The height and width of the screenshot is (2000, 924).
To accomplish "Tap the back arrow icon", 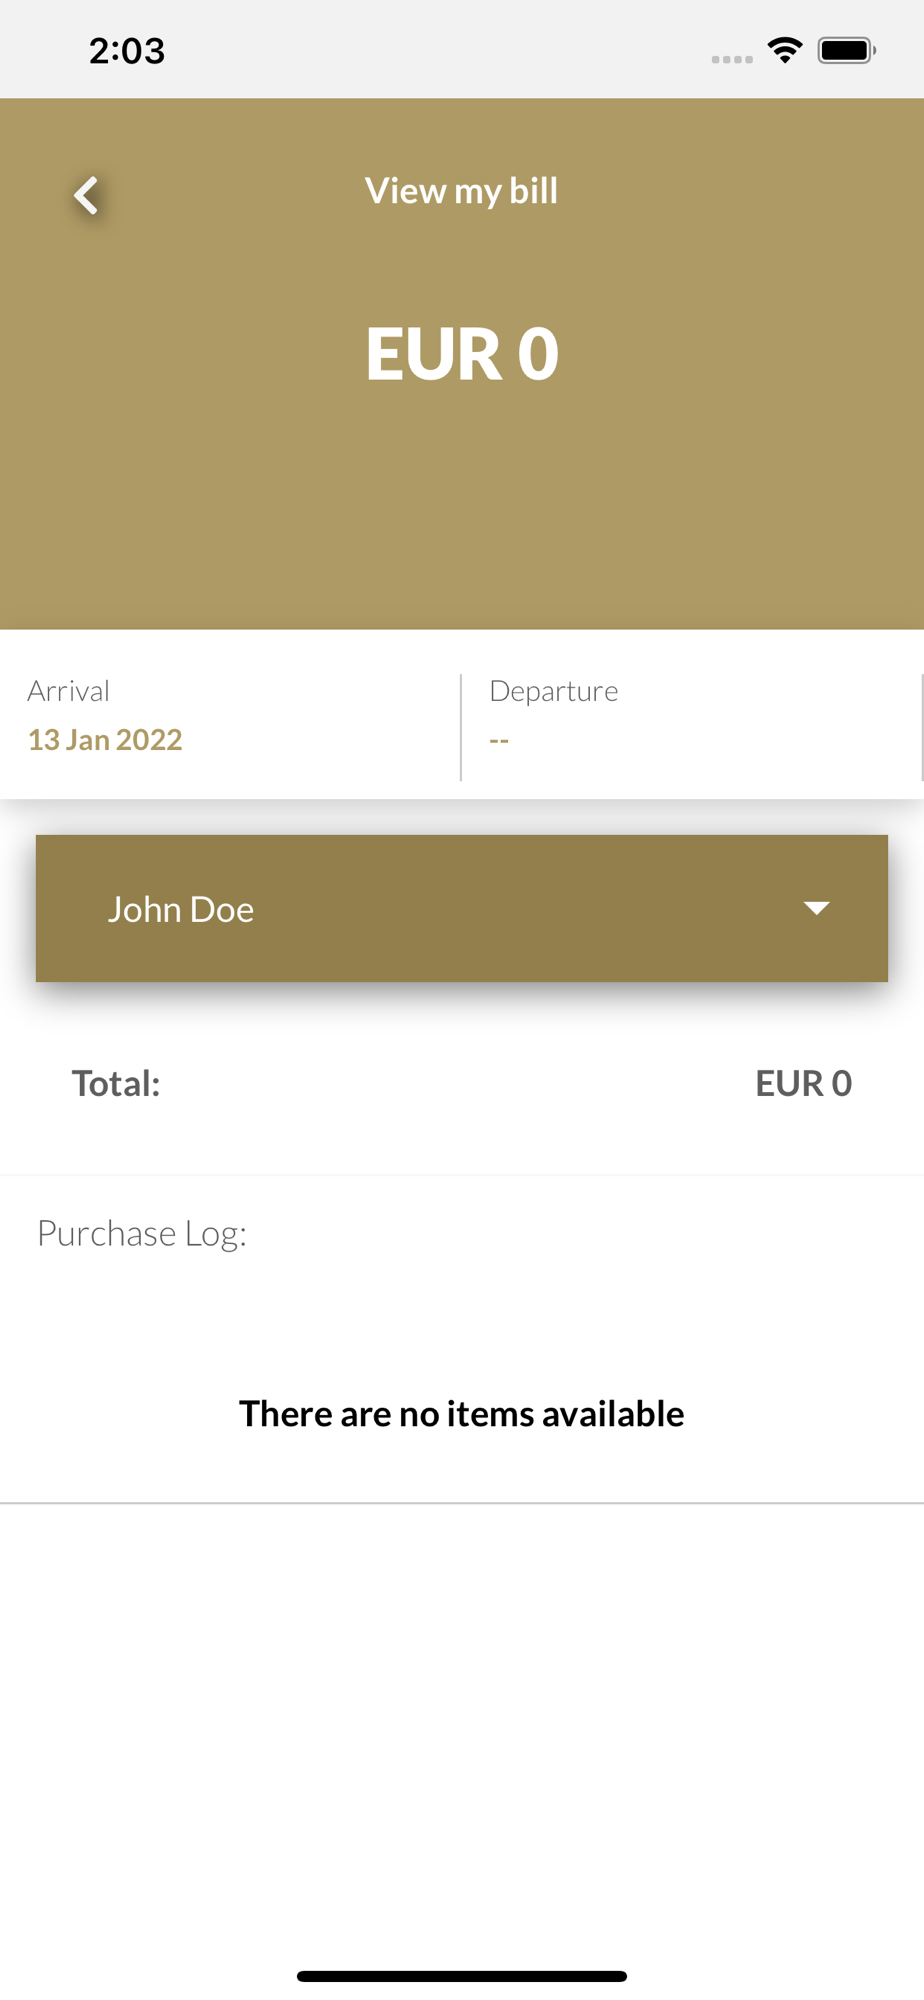I will coord(86,195).
